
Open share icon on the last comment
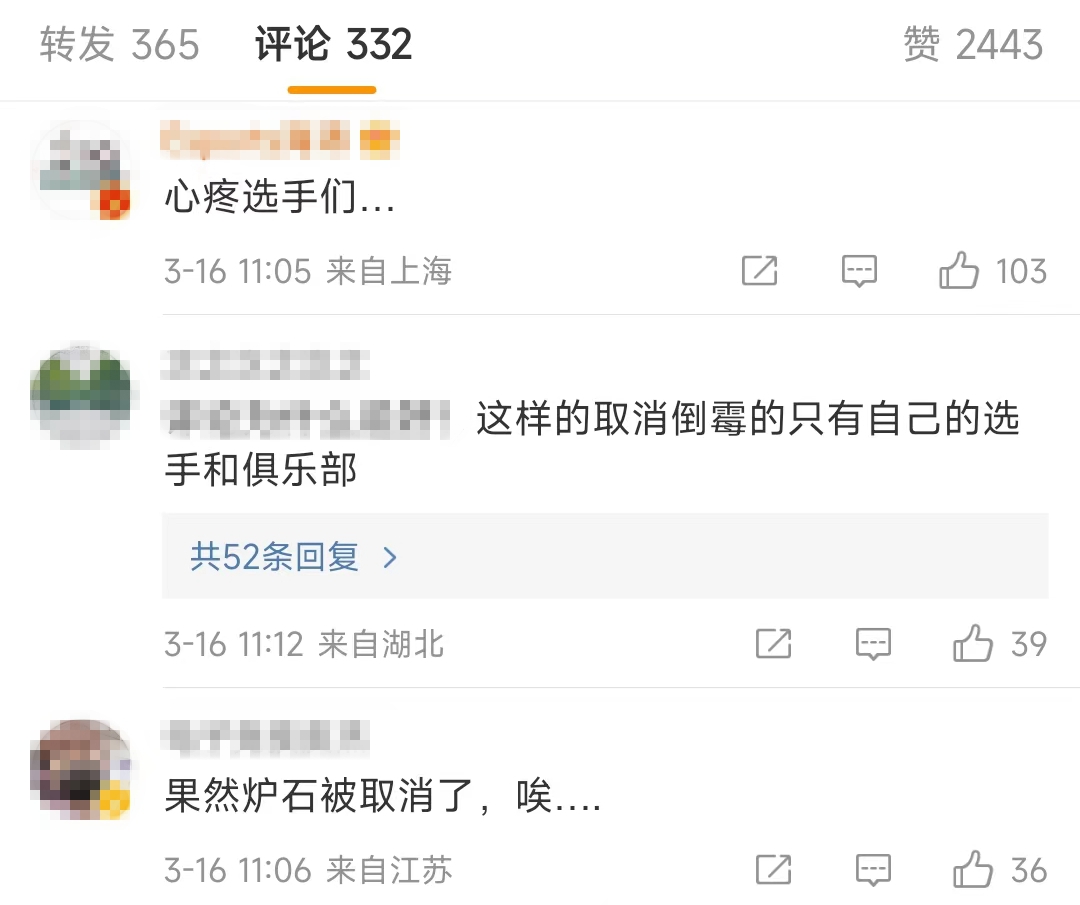(774, 870)
